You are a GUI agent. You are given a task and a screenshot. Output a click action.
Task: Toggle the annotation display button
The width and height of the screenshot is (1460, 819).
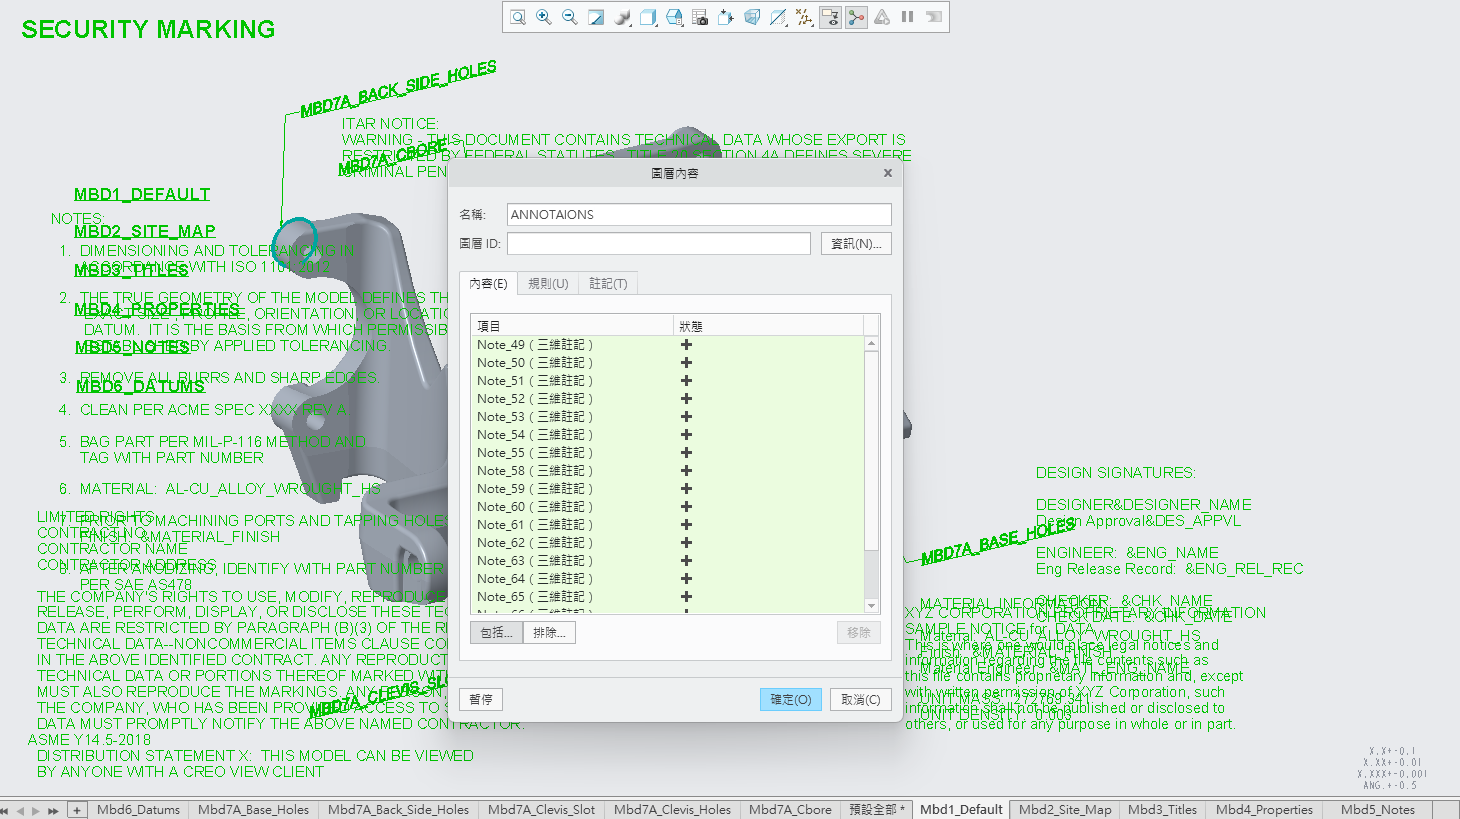pos(830,17)
